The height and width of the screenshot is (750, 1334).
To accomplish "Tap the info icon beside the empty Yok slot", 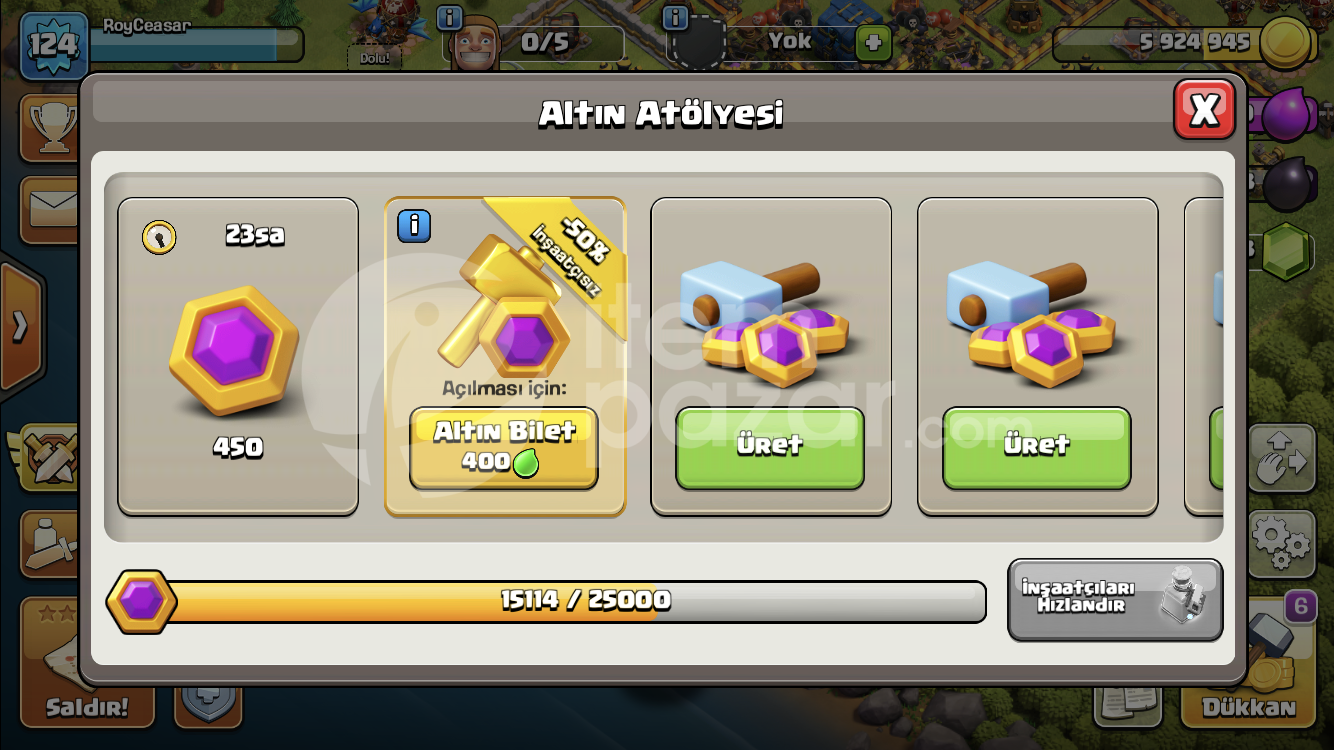I will (x=676, y=18).
